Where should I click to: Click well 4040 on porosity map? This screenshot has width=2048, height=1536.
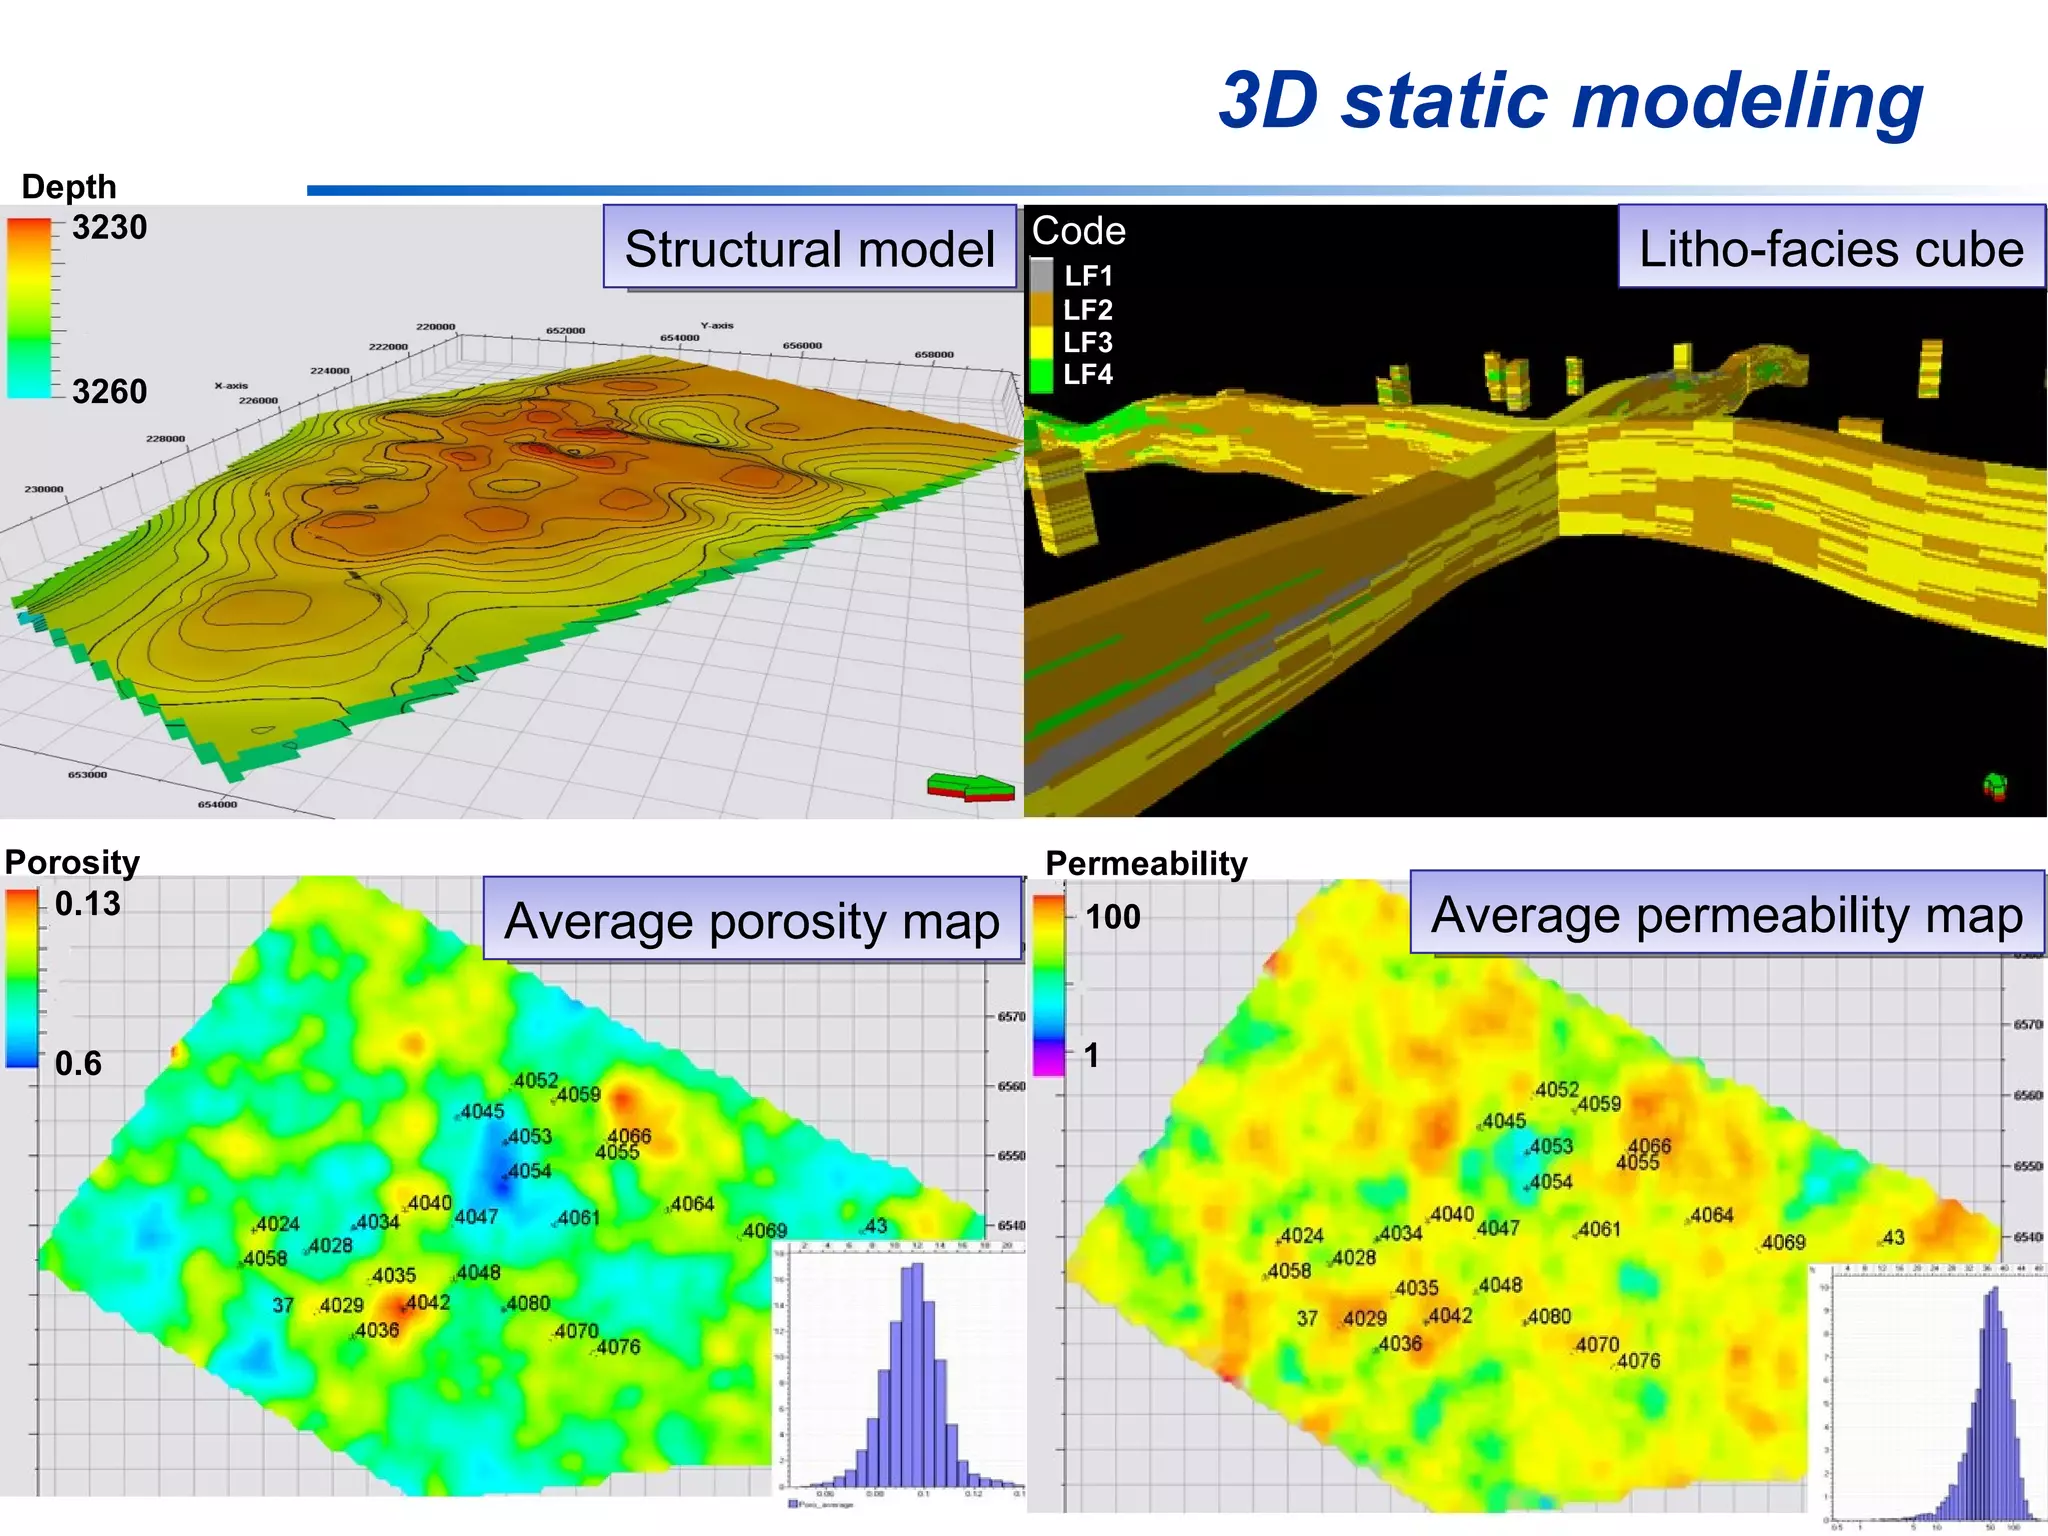429,1203
